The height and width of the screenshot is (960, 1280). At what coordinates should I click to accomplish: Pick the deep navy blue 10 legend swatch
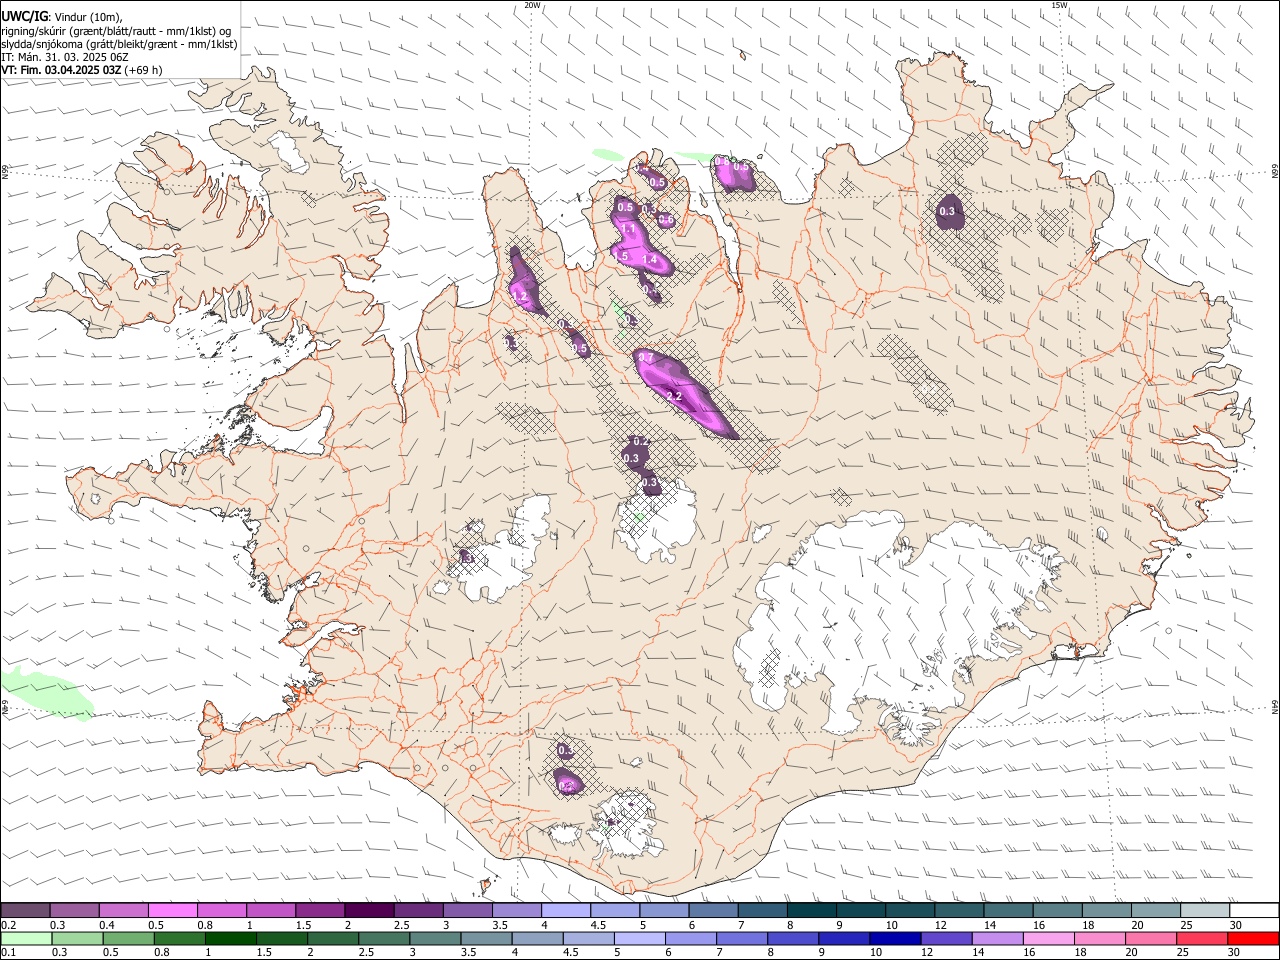point(895,938)
